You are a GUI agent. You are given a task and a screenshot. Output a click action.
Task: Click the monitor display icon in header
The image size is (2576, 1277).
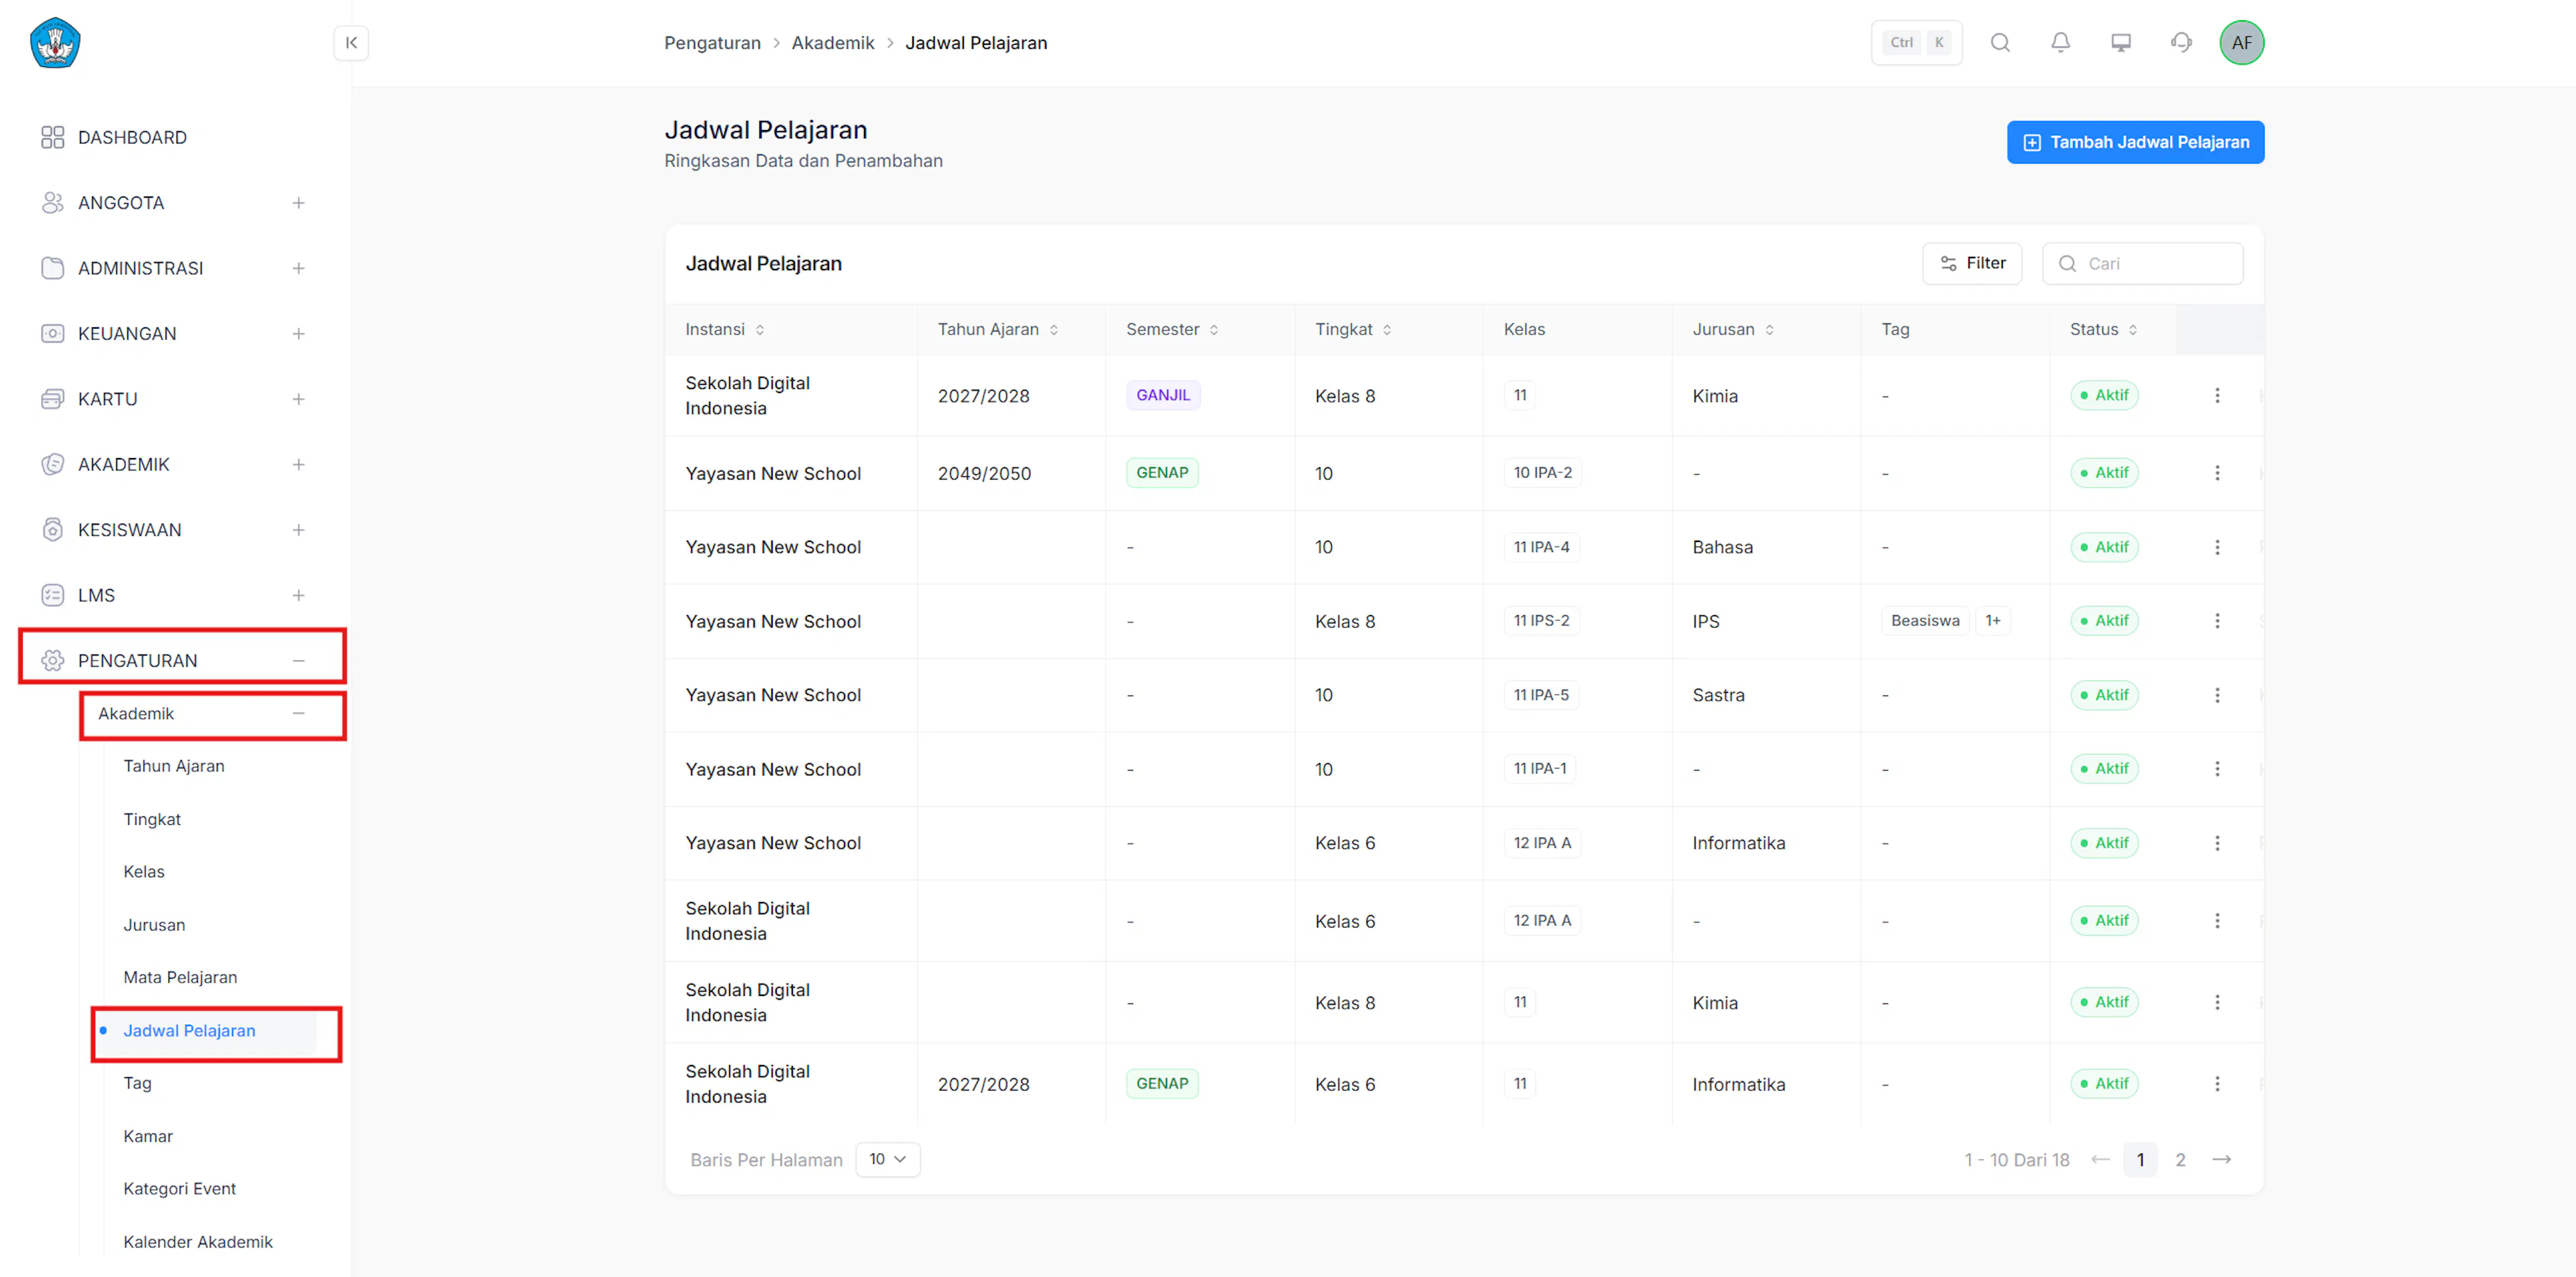(x=2120, y=42)
